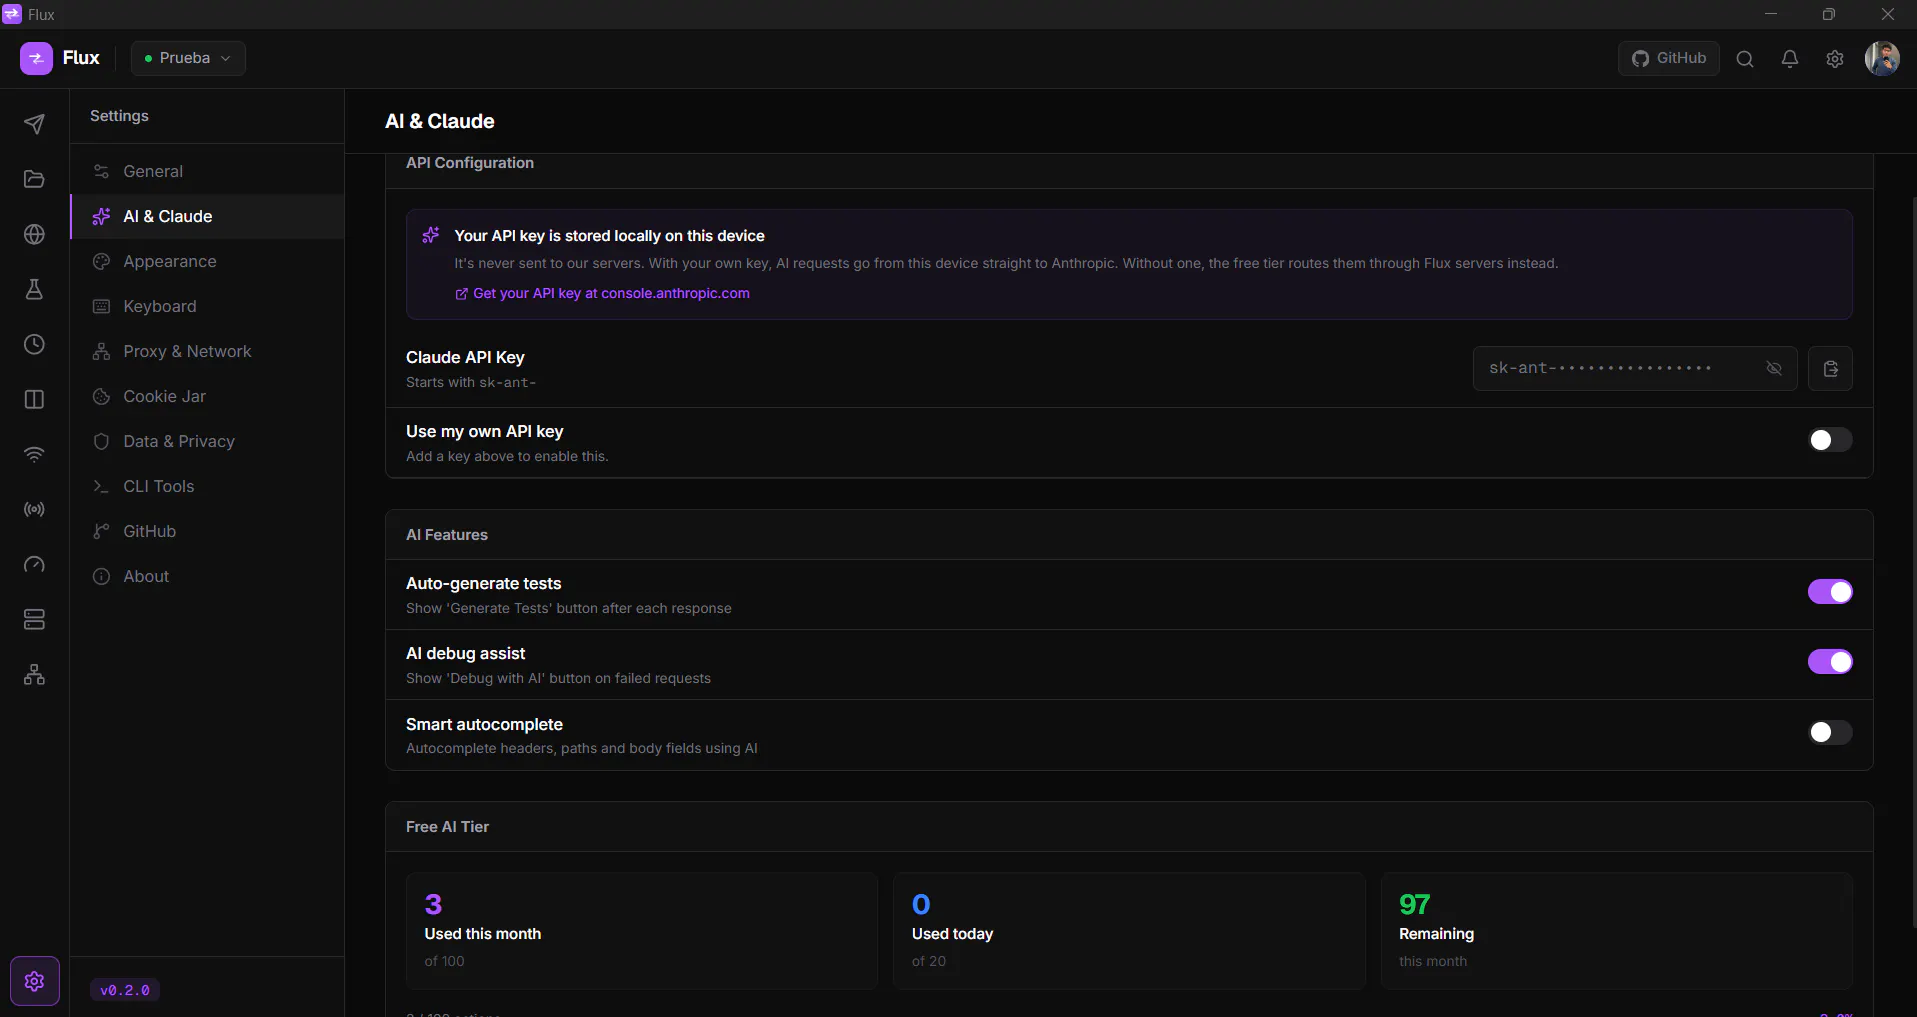Click the search magnifier in the header
Viewport: 1917px width, 1017px height.
[x=1745, y=59]
